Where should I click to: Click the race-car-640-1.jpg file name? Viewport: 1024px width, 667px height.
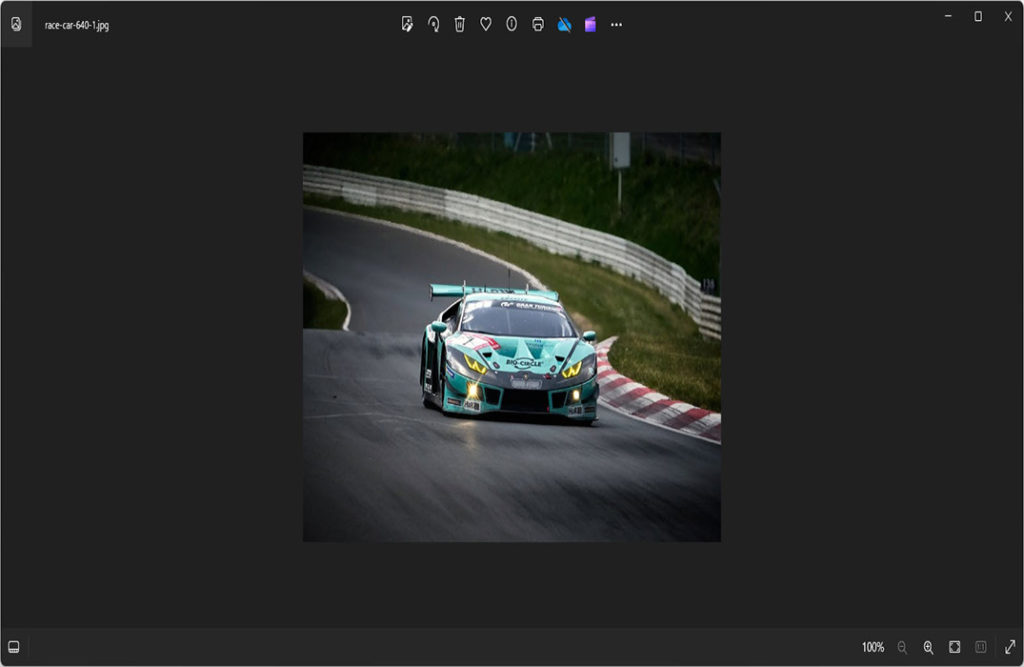click(77, 25)
